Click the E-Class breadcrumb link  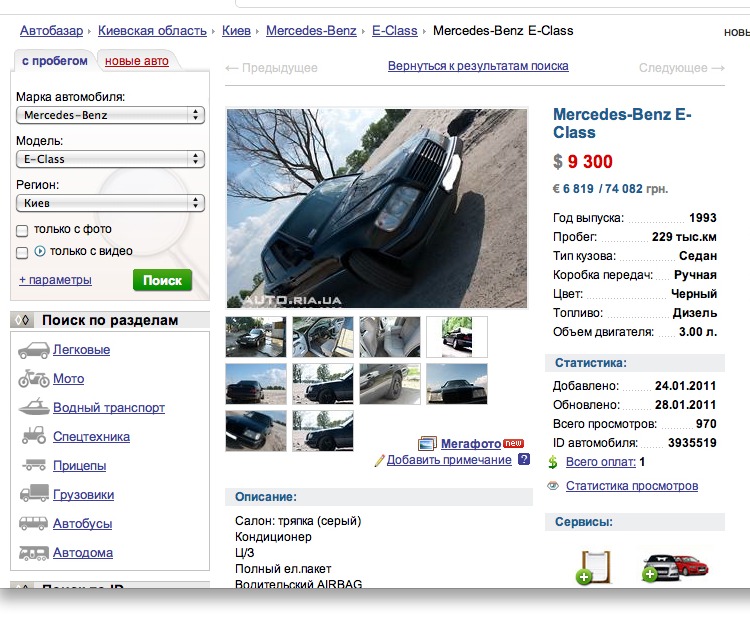tap(395, 31)
